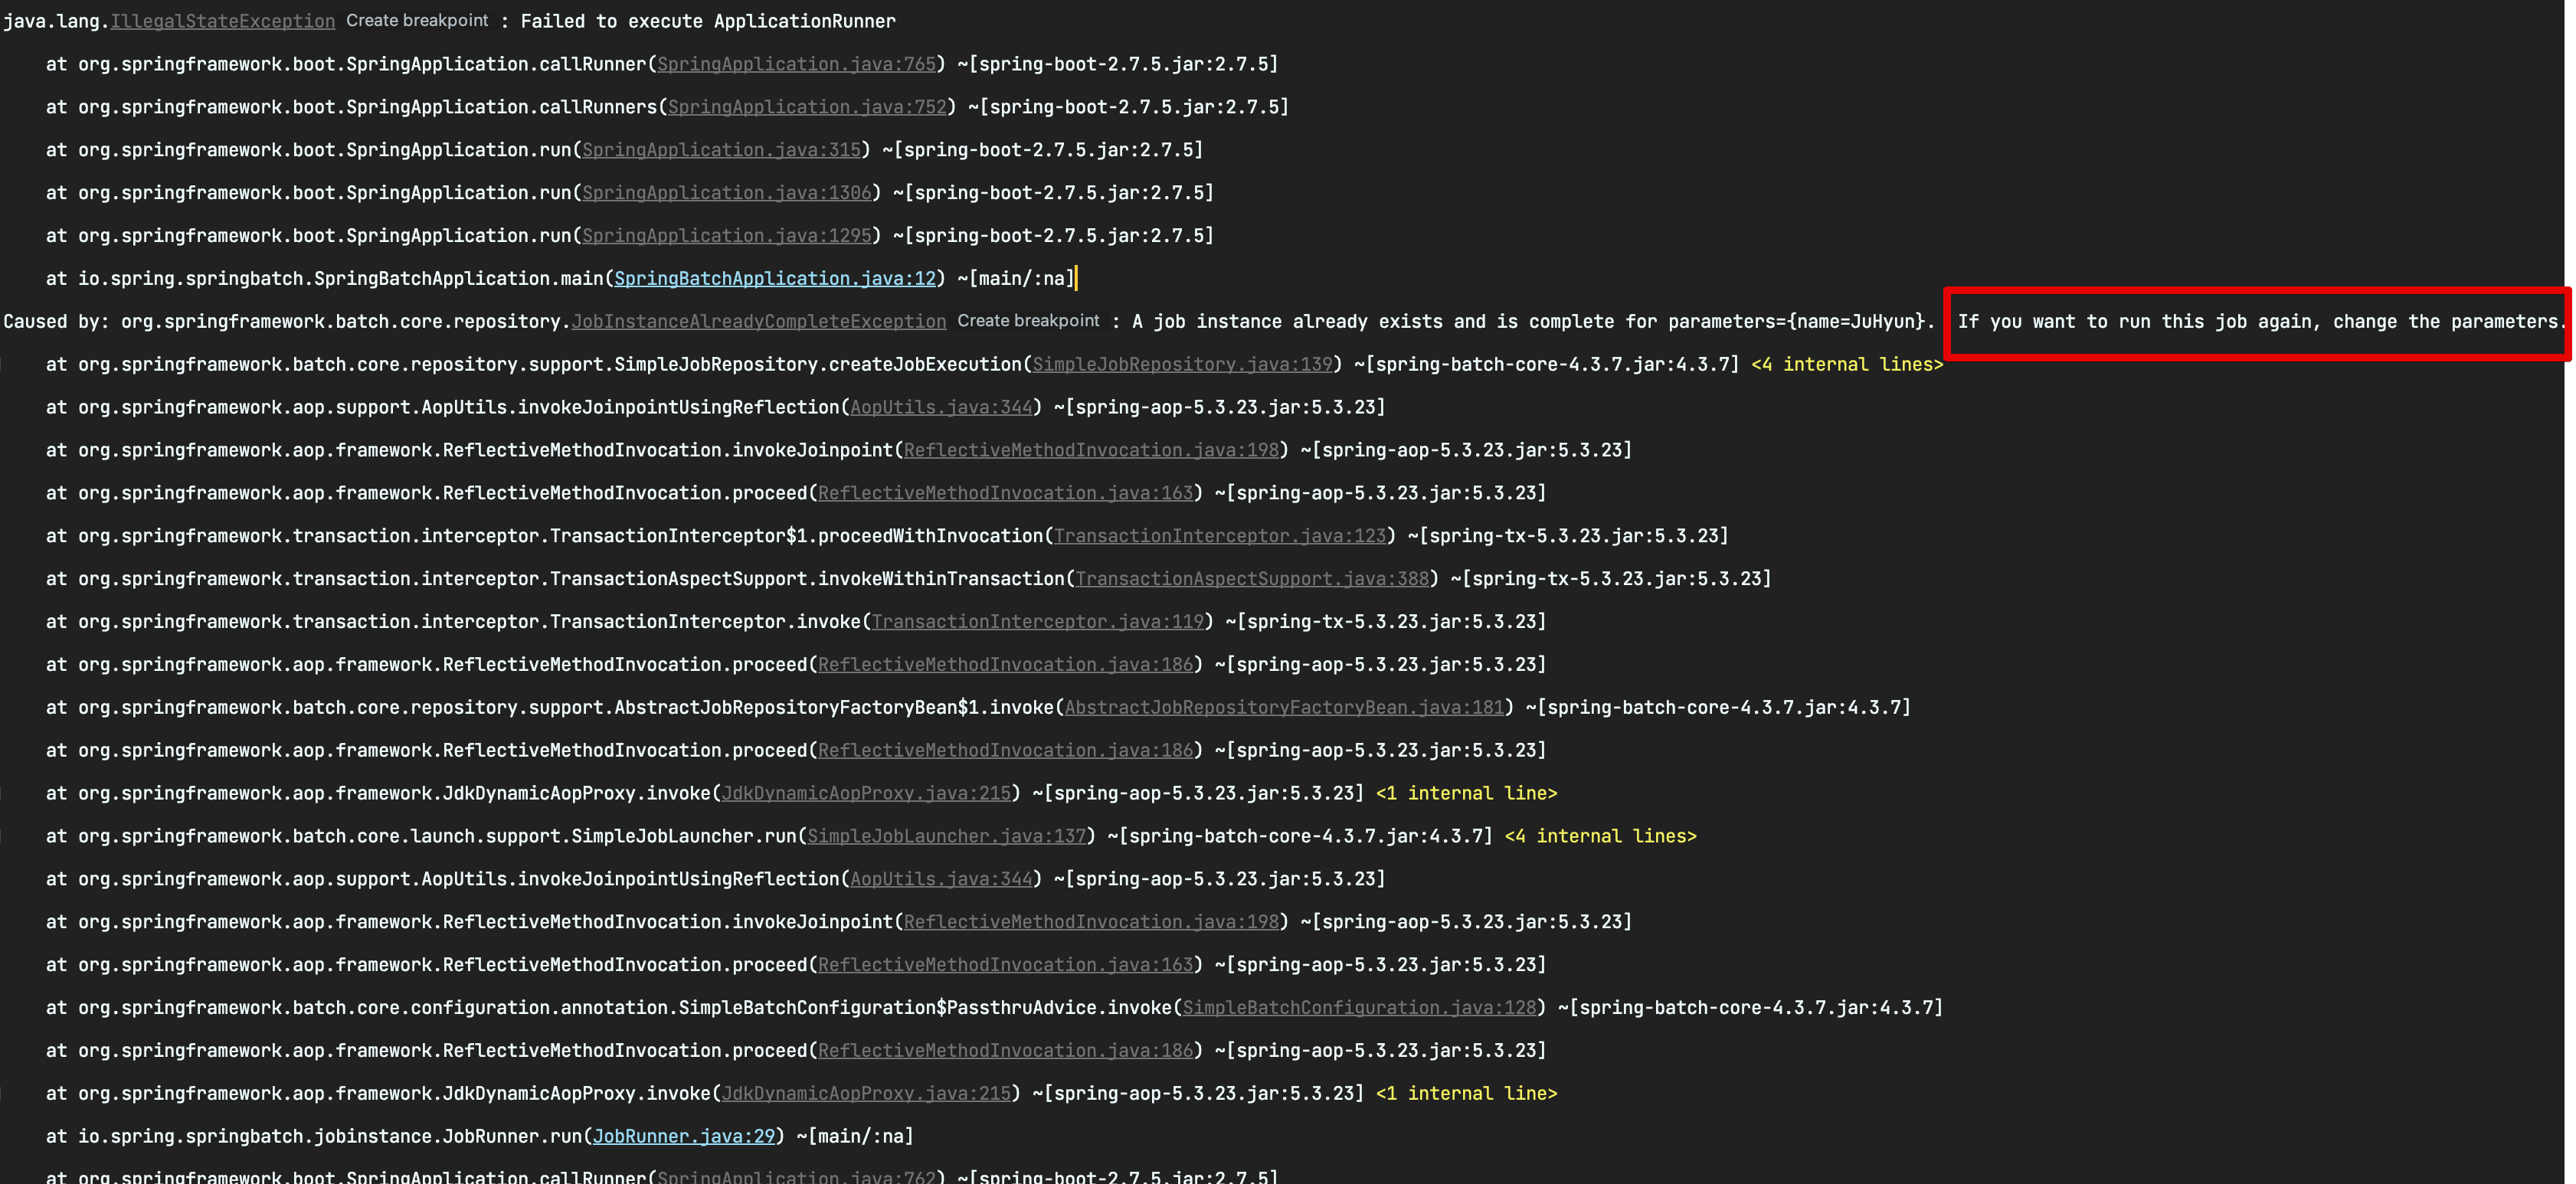Open SimpleJobLauncher.java:137 link
This screenshot has width=2576, height=1184.
(x=947, y=836)
